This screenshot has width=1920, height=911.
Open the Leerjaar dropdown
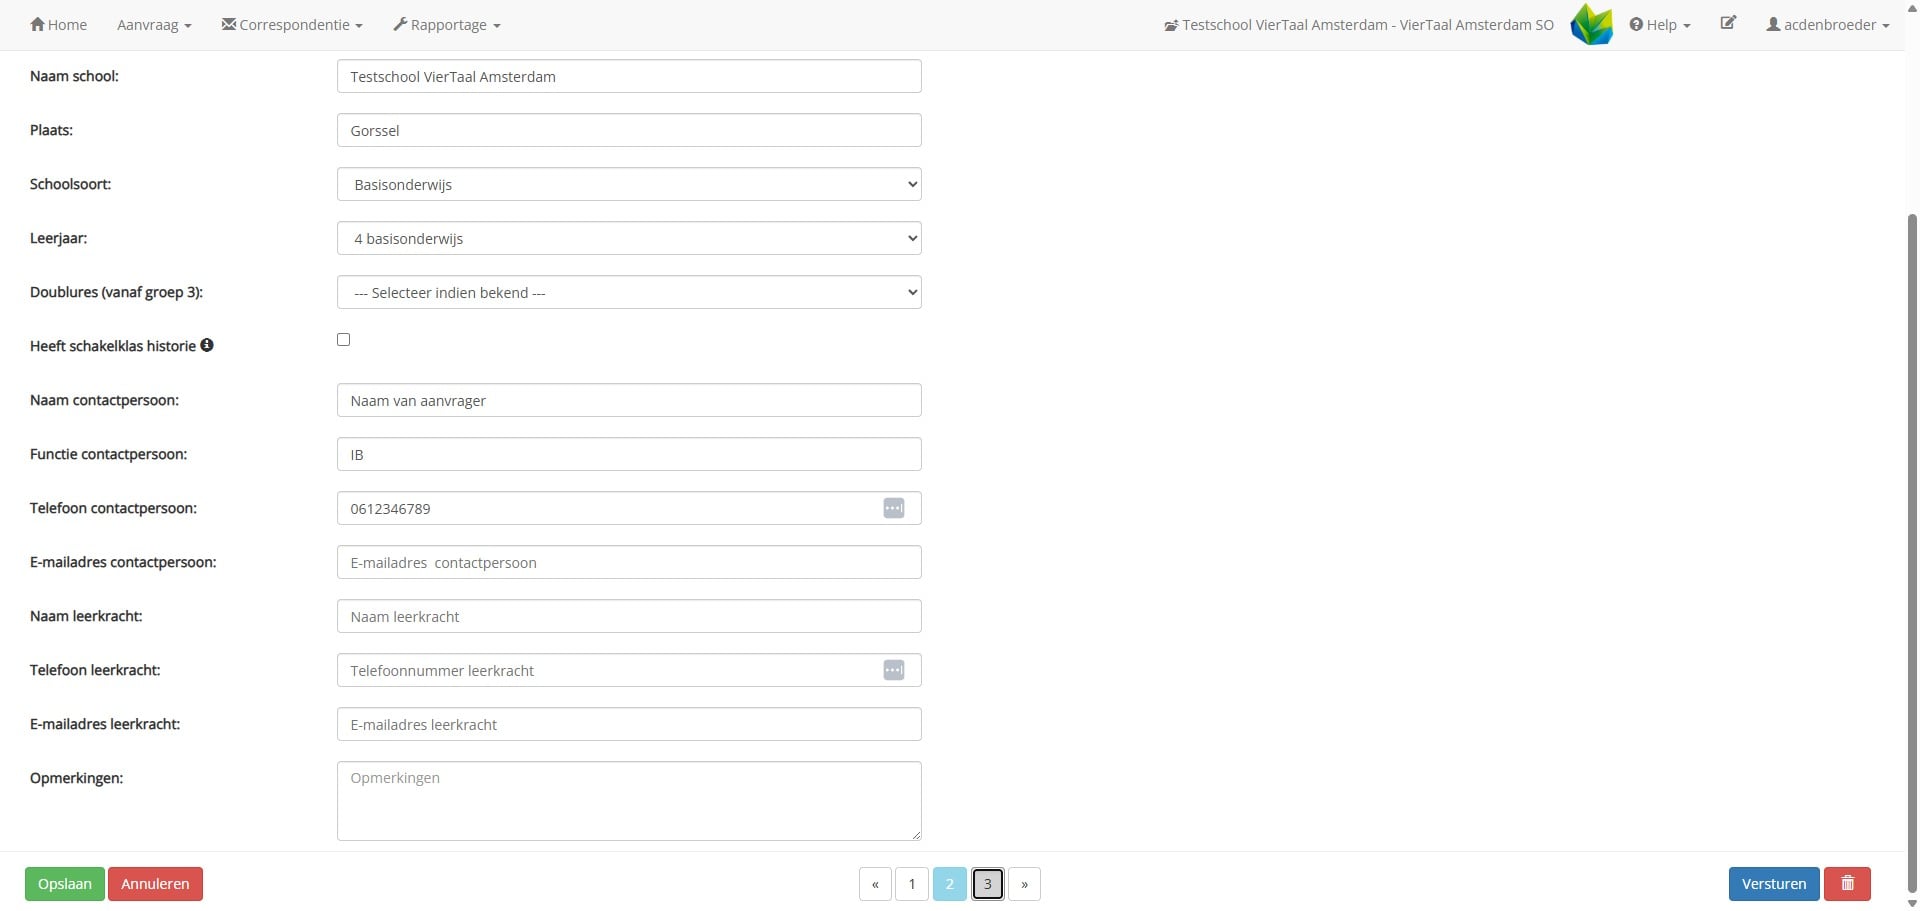(x=629, y=238)
